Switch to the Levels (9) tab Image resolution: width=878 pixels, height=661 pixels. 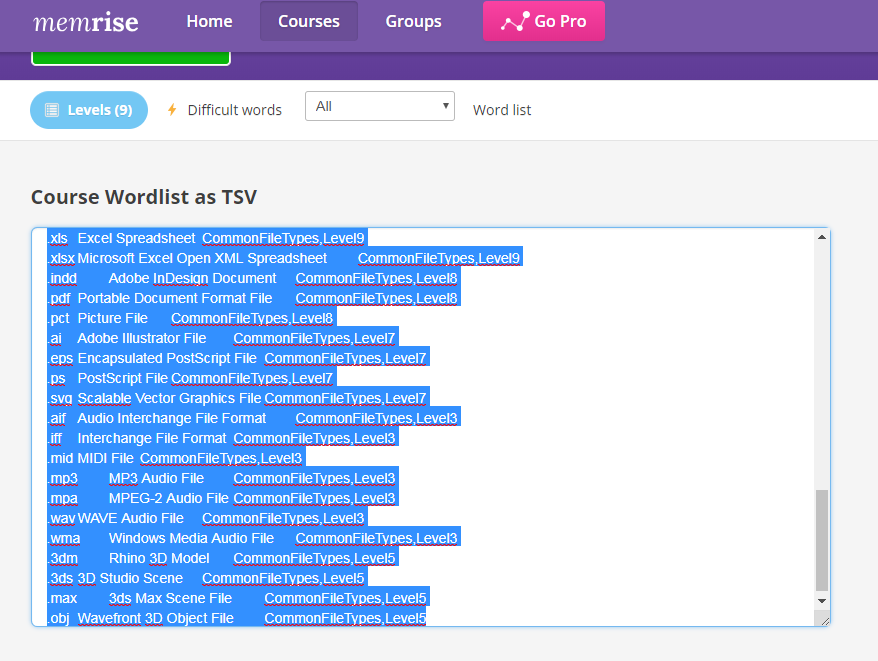(x=89, y=110)
